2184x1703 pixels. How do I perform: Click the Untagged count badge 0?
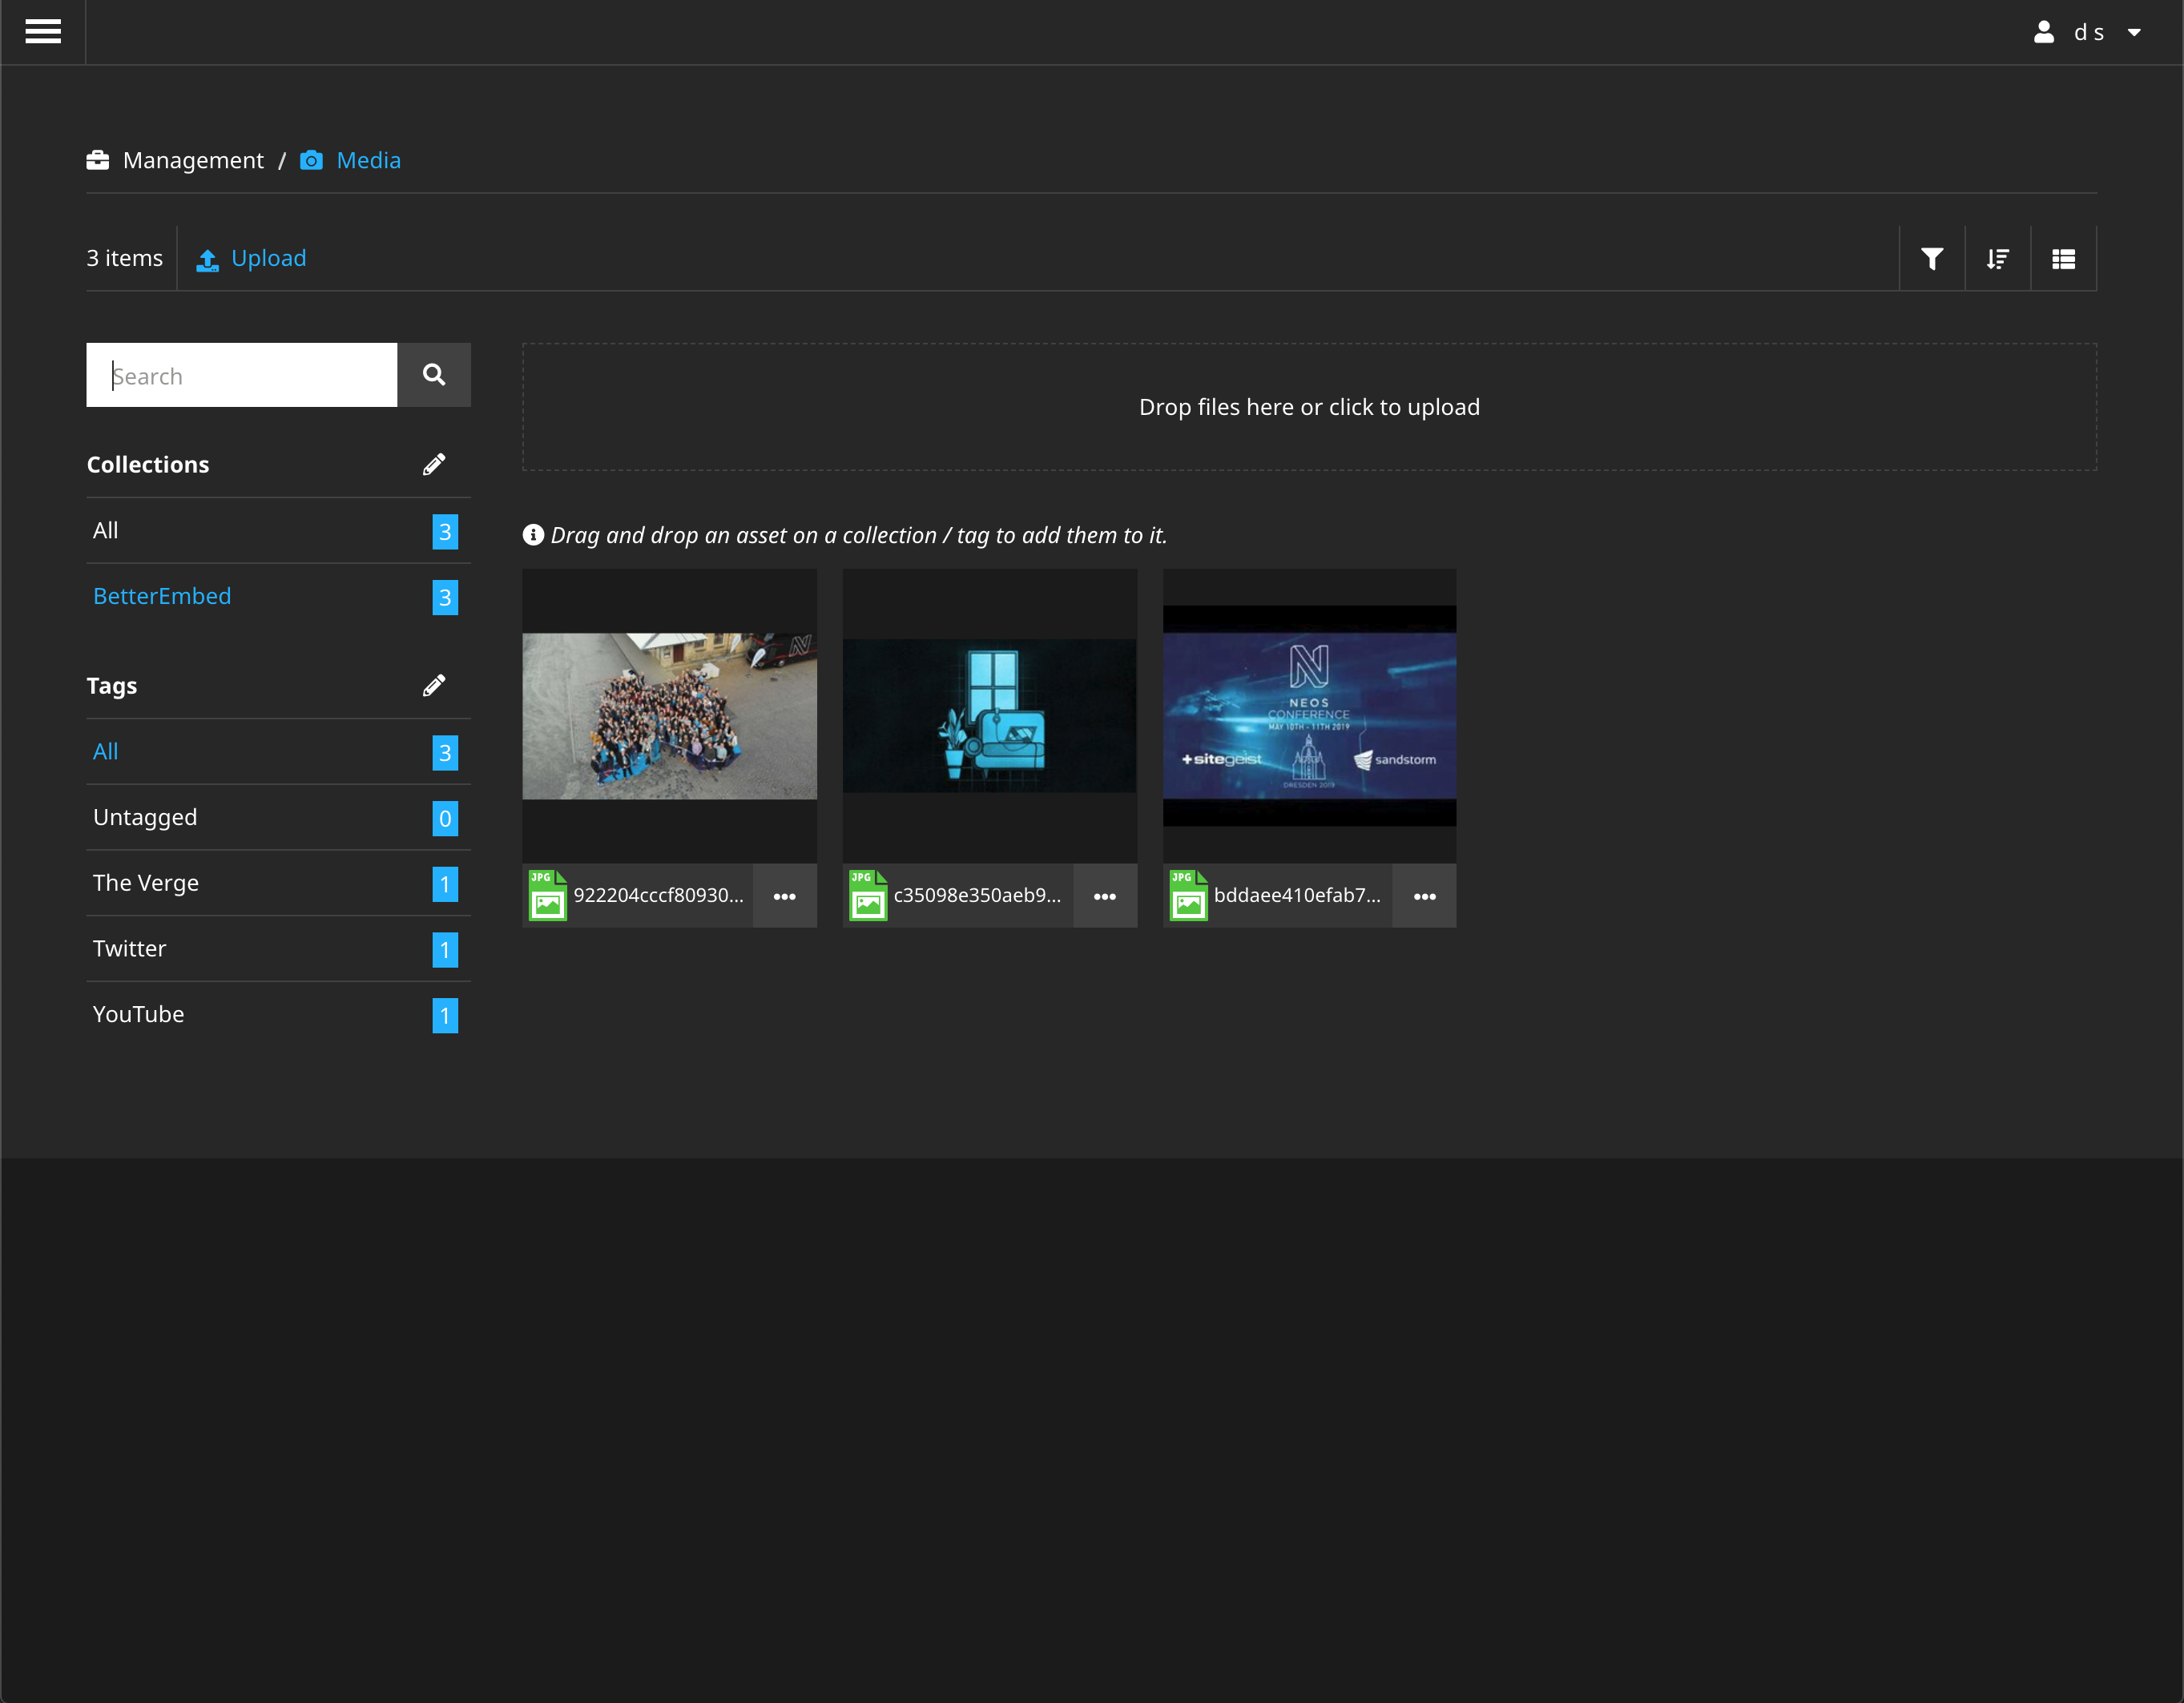click(445, 819)
